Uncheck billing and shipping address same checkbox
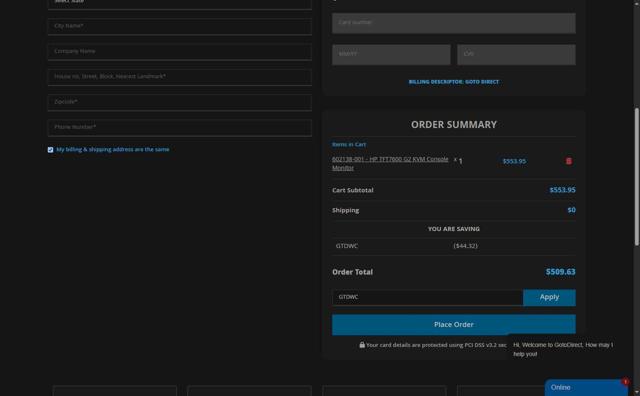Screen dimensions: 640x396 pyautogui.click(x=50, y=150)
